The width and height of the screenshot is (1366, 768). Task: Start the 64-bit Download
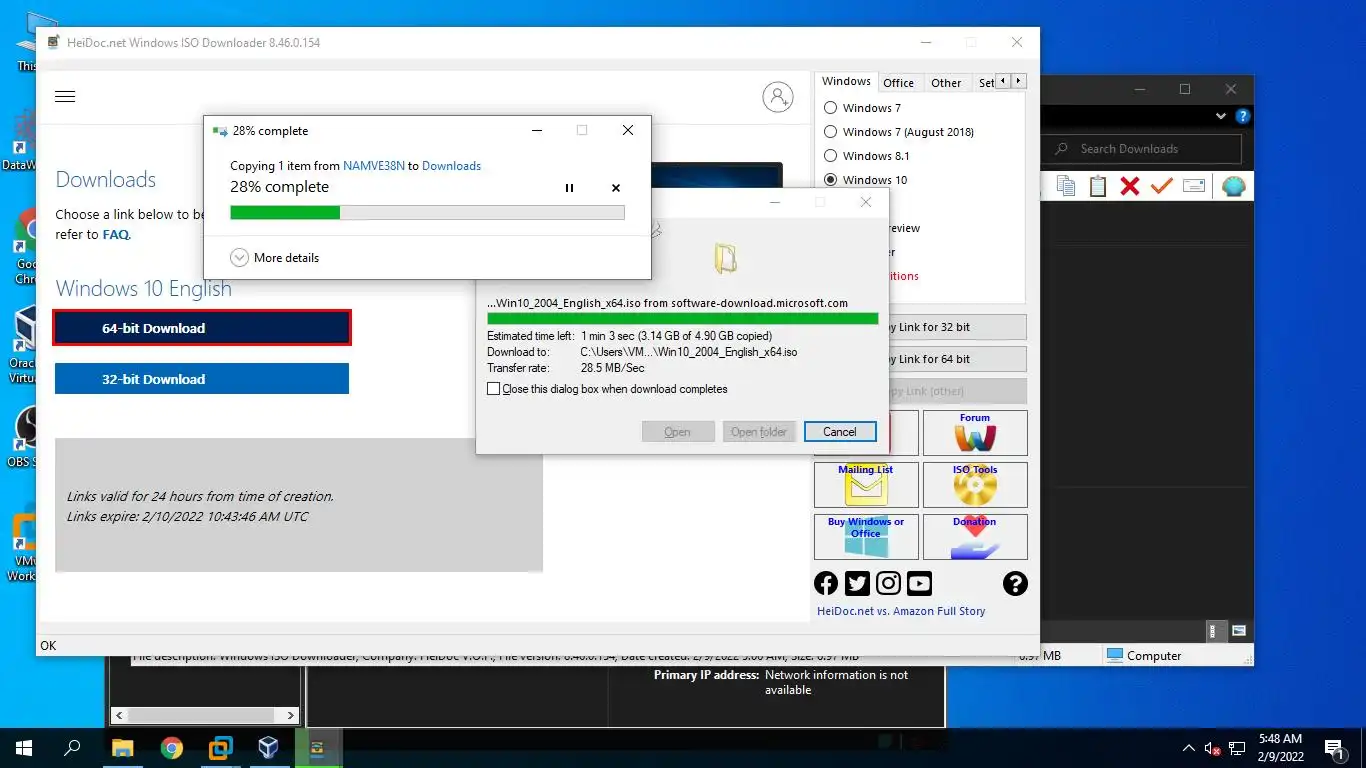point(202,328)
